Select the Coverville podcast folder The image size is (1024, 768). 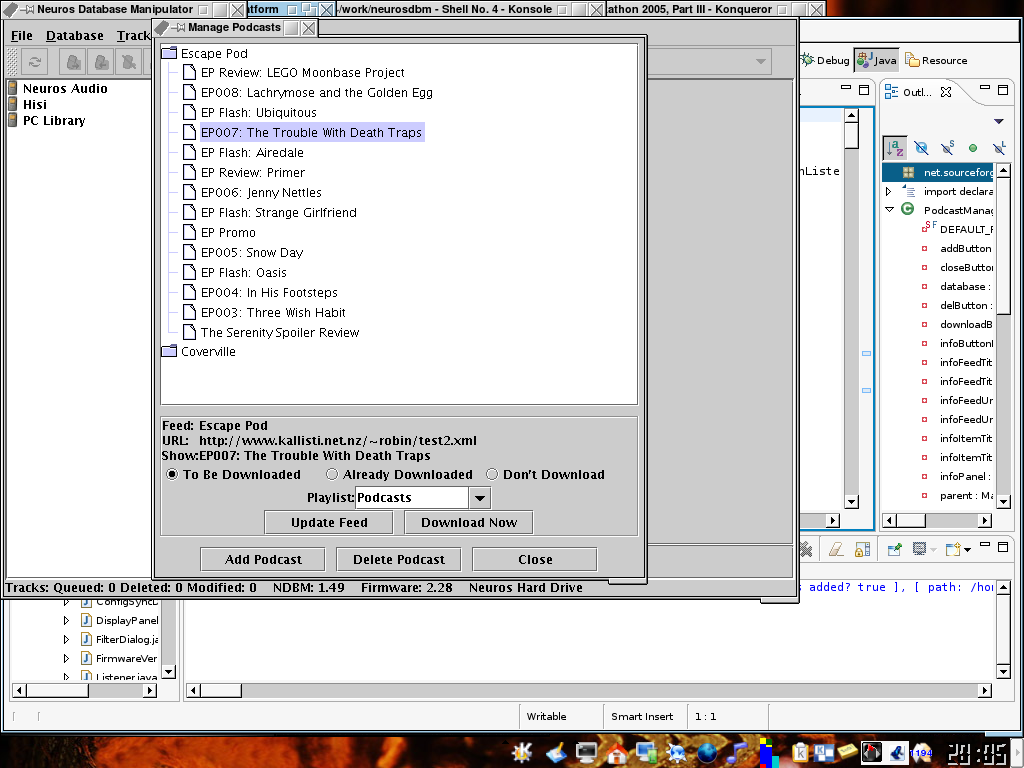tap(208, 352)
